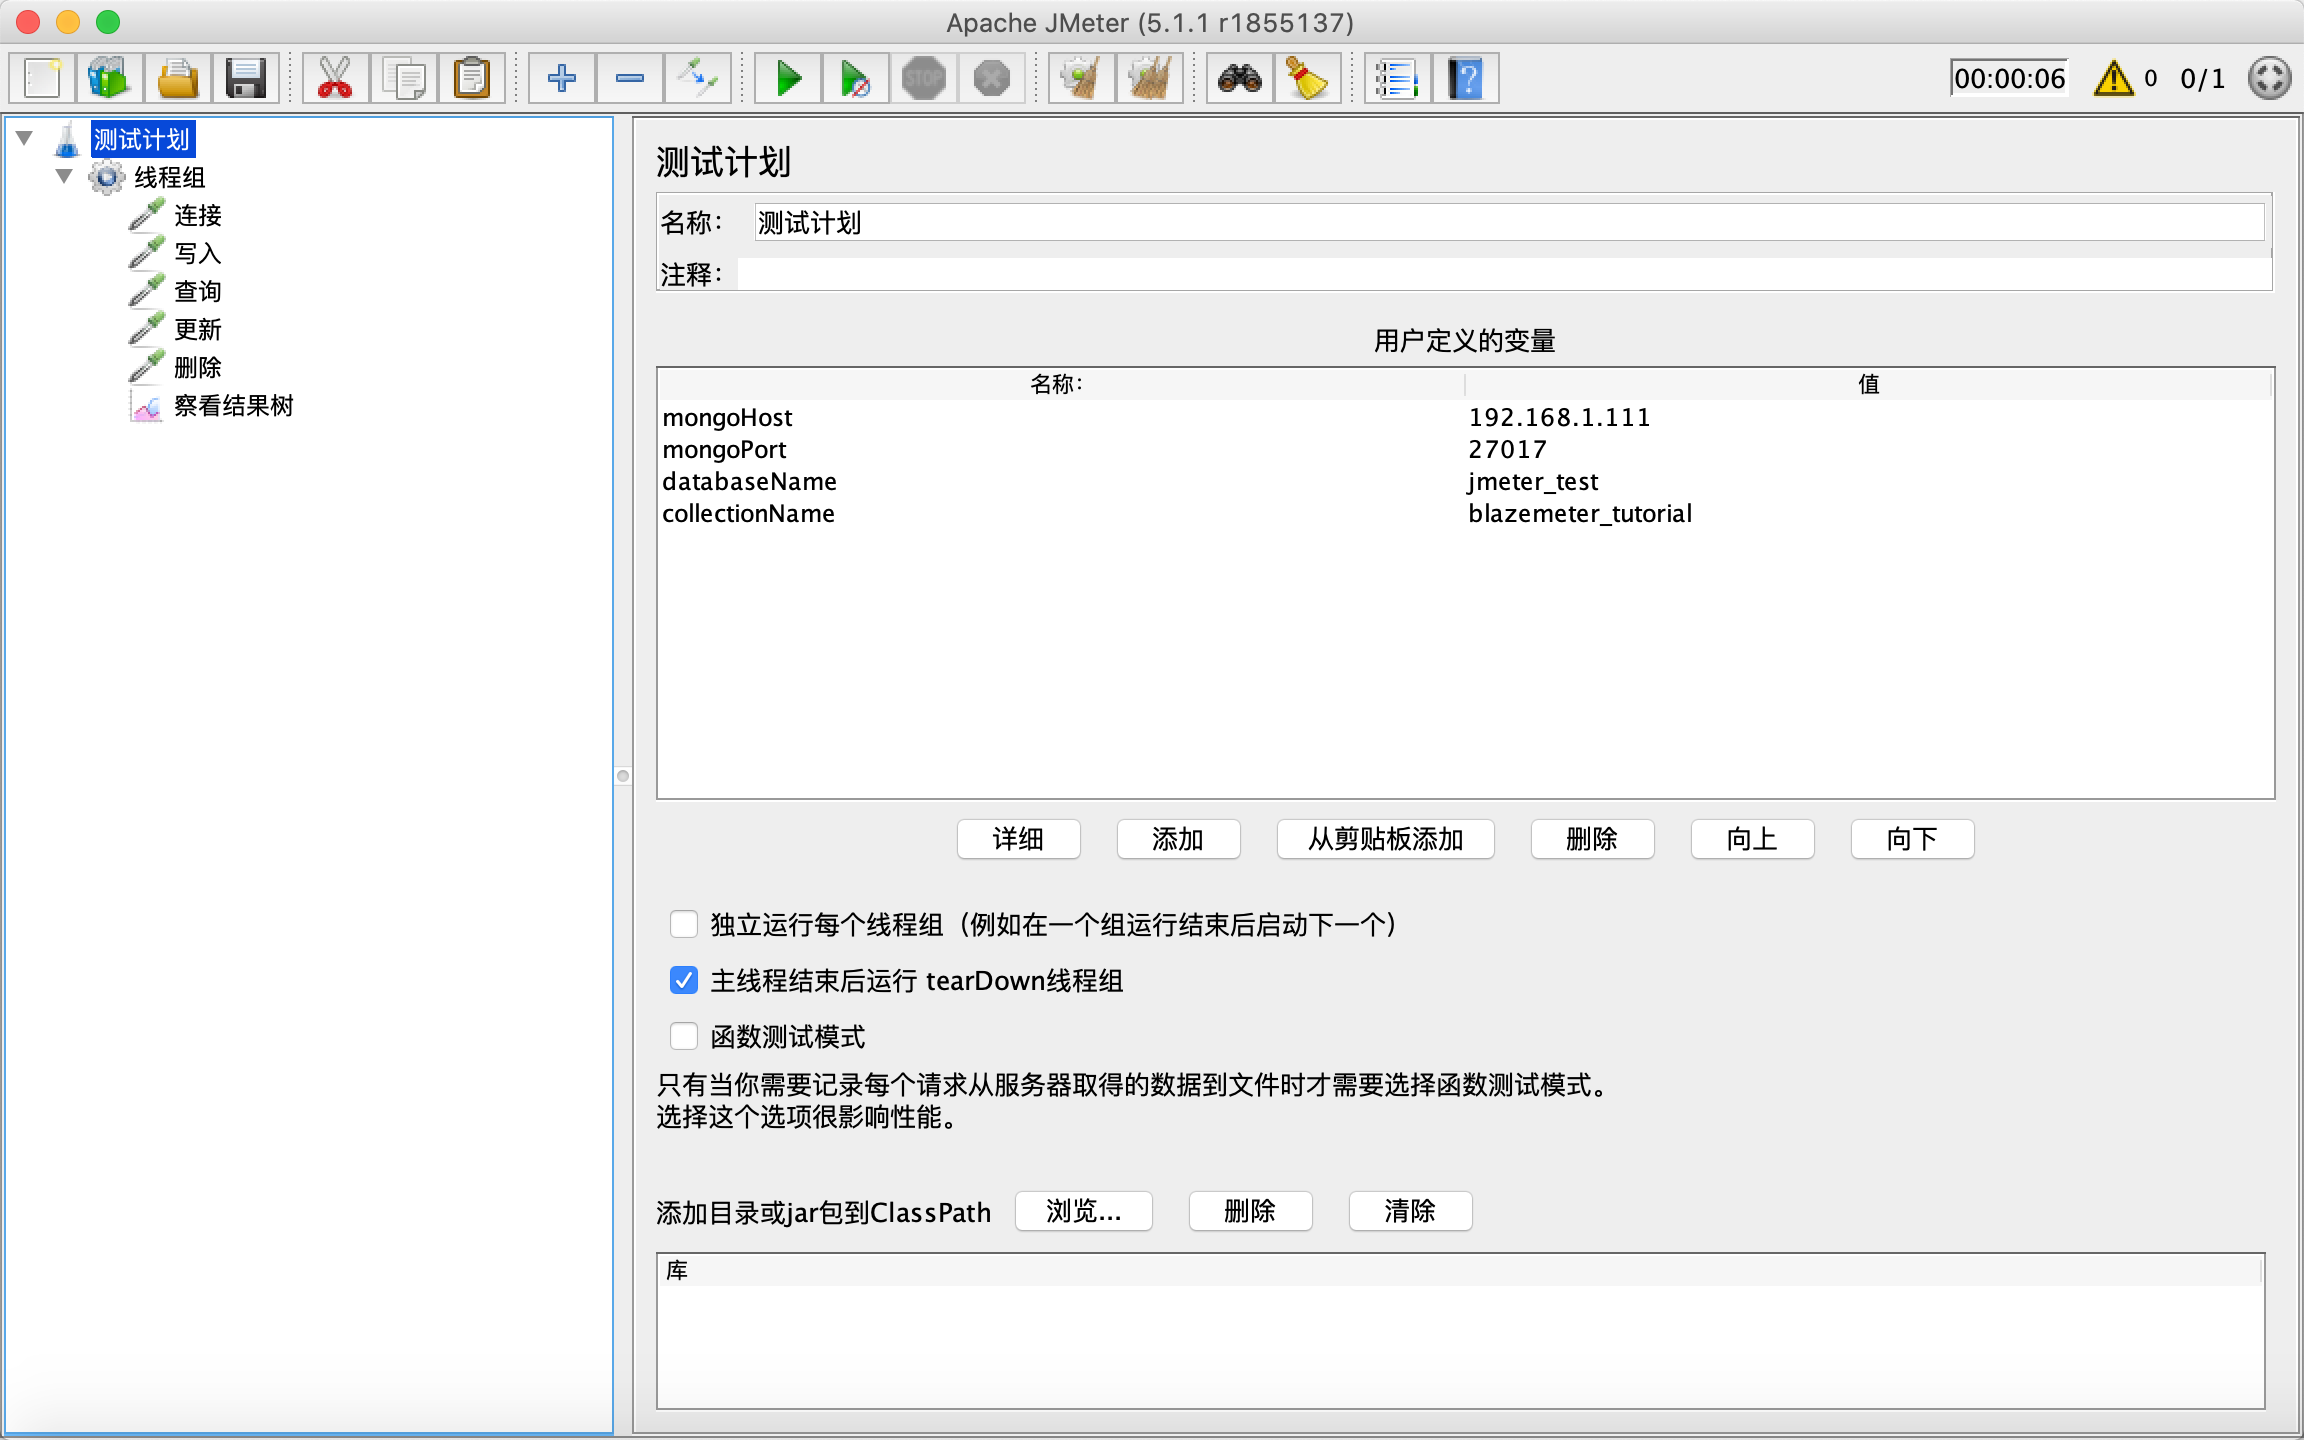This screenshot has height=1440, width=2304.
Task: Select the collectionName variable cell
Action: click(x=1061, y=513)
